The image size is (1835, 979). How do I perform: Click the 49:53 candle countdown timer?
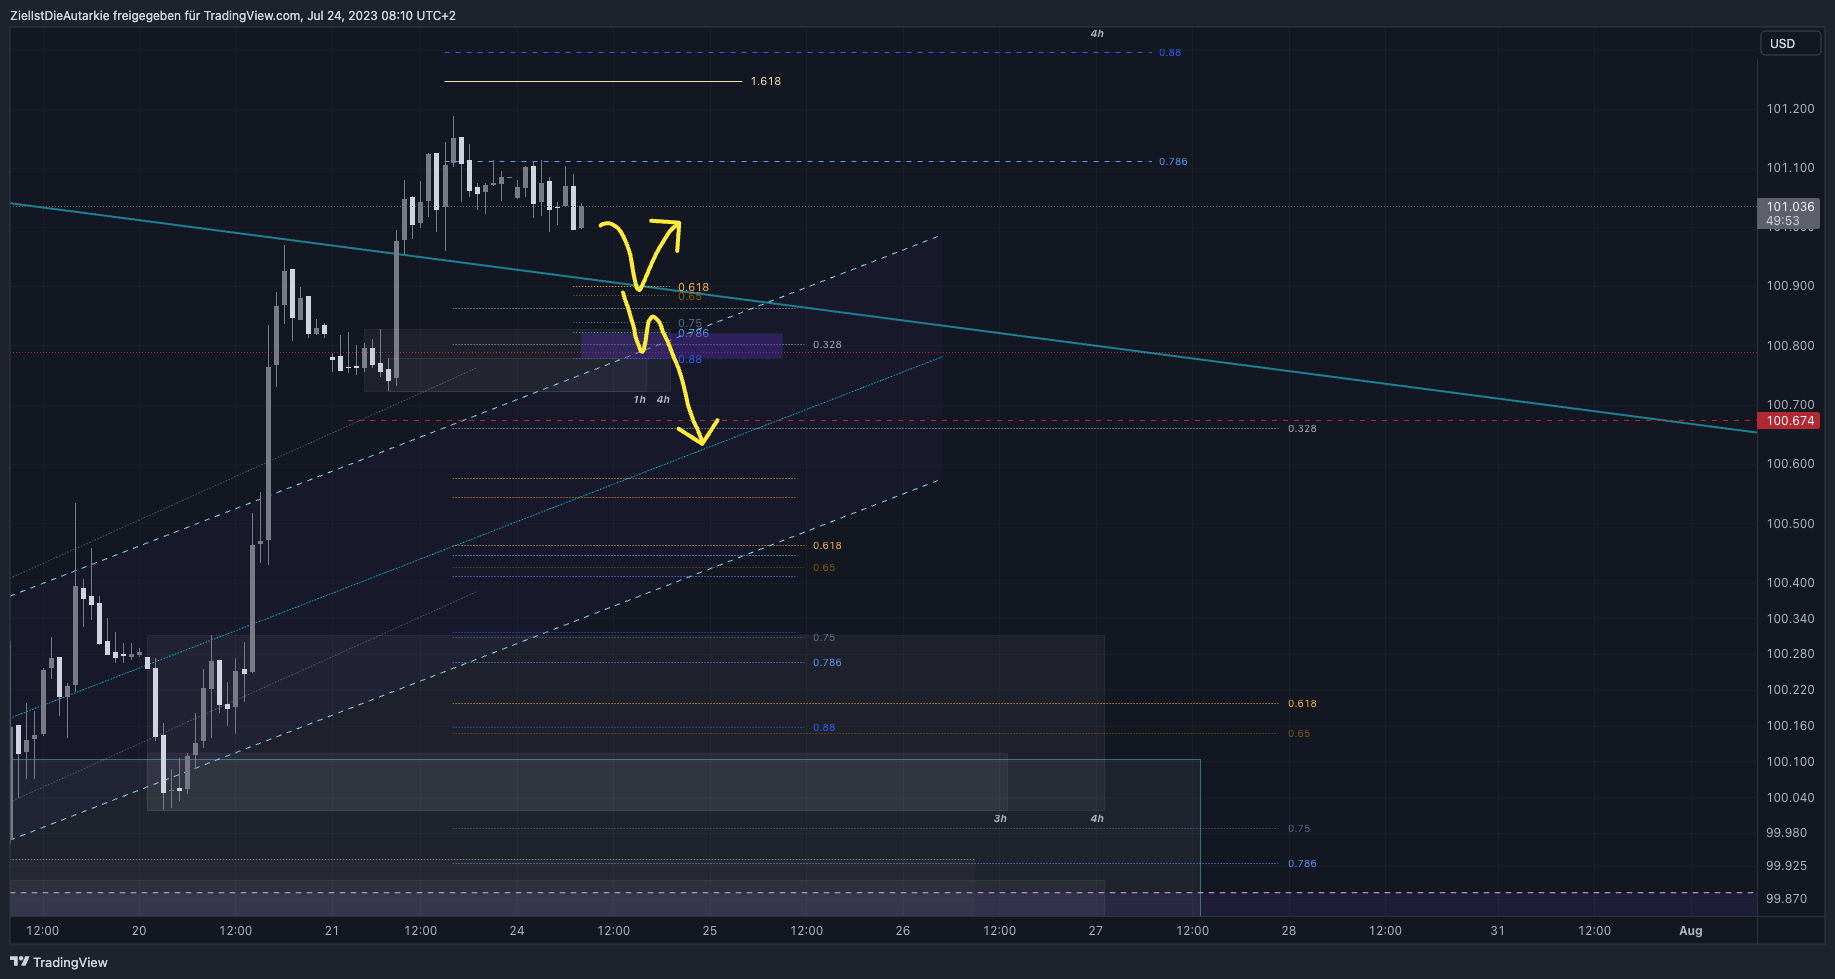click(x=1783, y=221)
